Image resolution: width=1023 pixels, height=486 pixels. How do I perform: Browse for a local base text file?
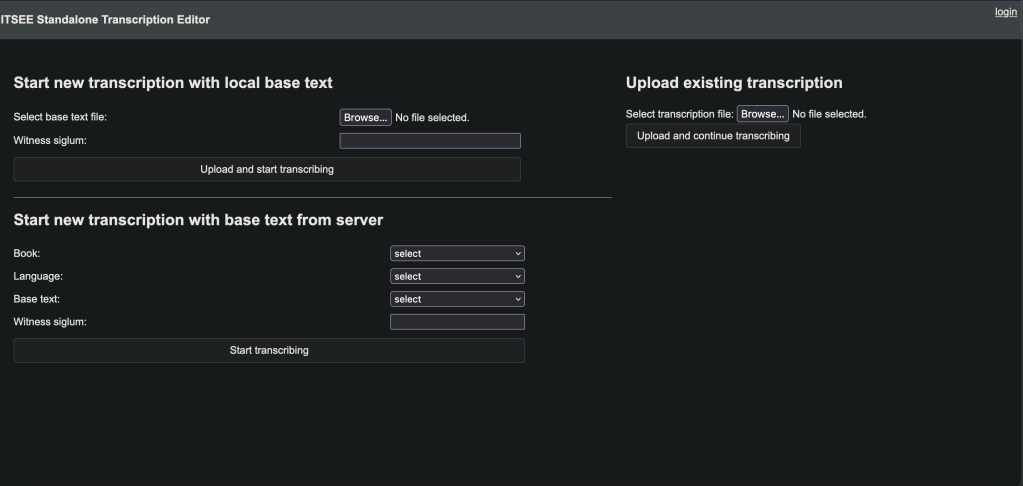365,117
